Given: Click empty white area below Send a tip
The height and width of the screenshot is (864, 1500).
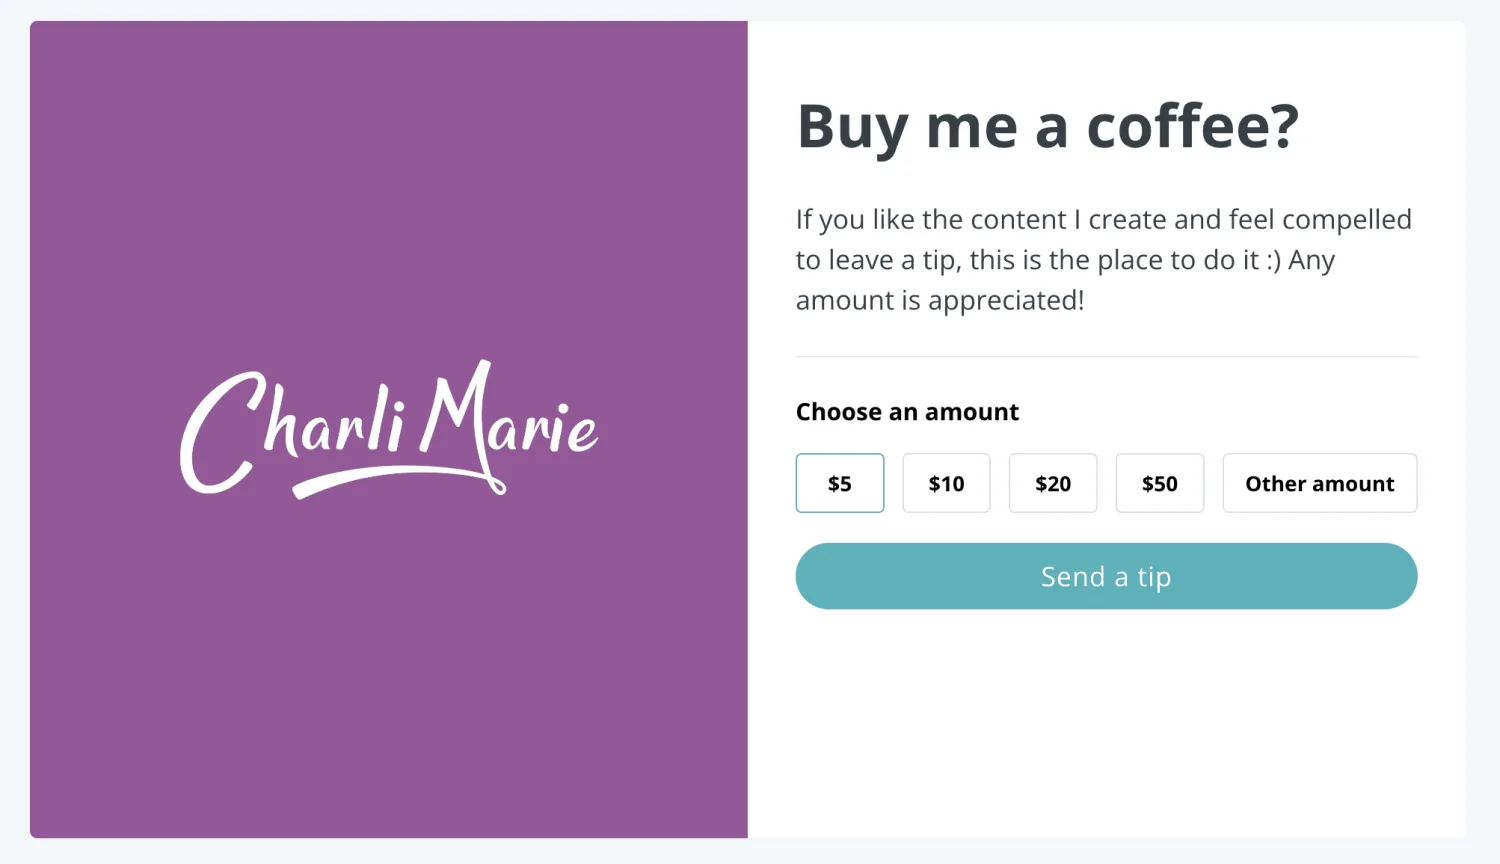Looking at the screenshot, I should click(x=1106, y=720).
